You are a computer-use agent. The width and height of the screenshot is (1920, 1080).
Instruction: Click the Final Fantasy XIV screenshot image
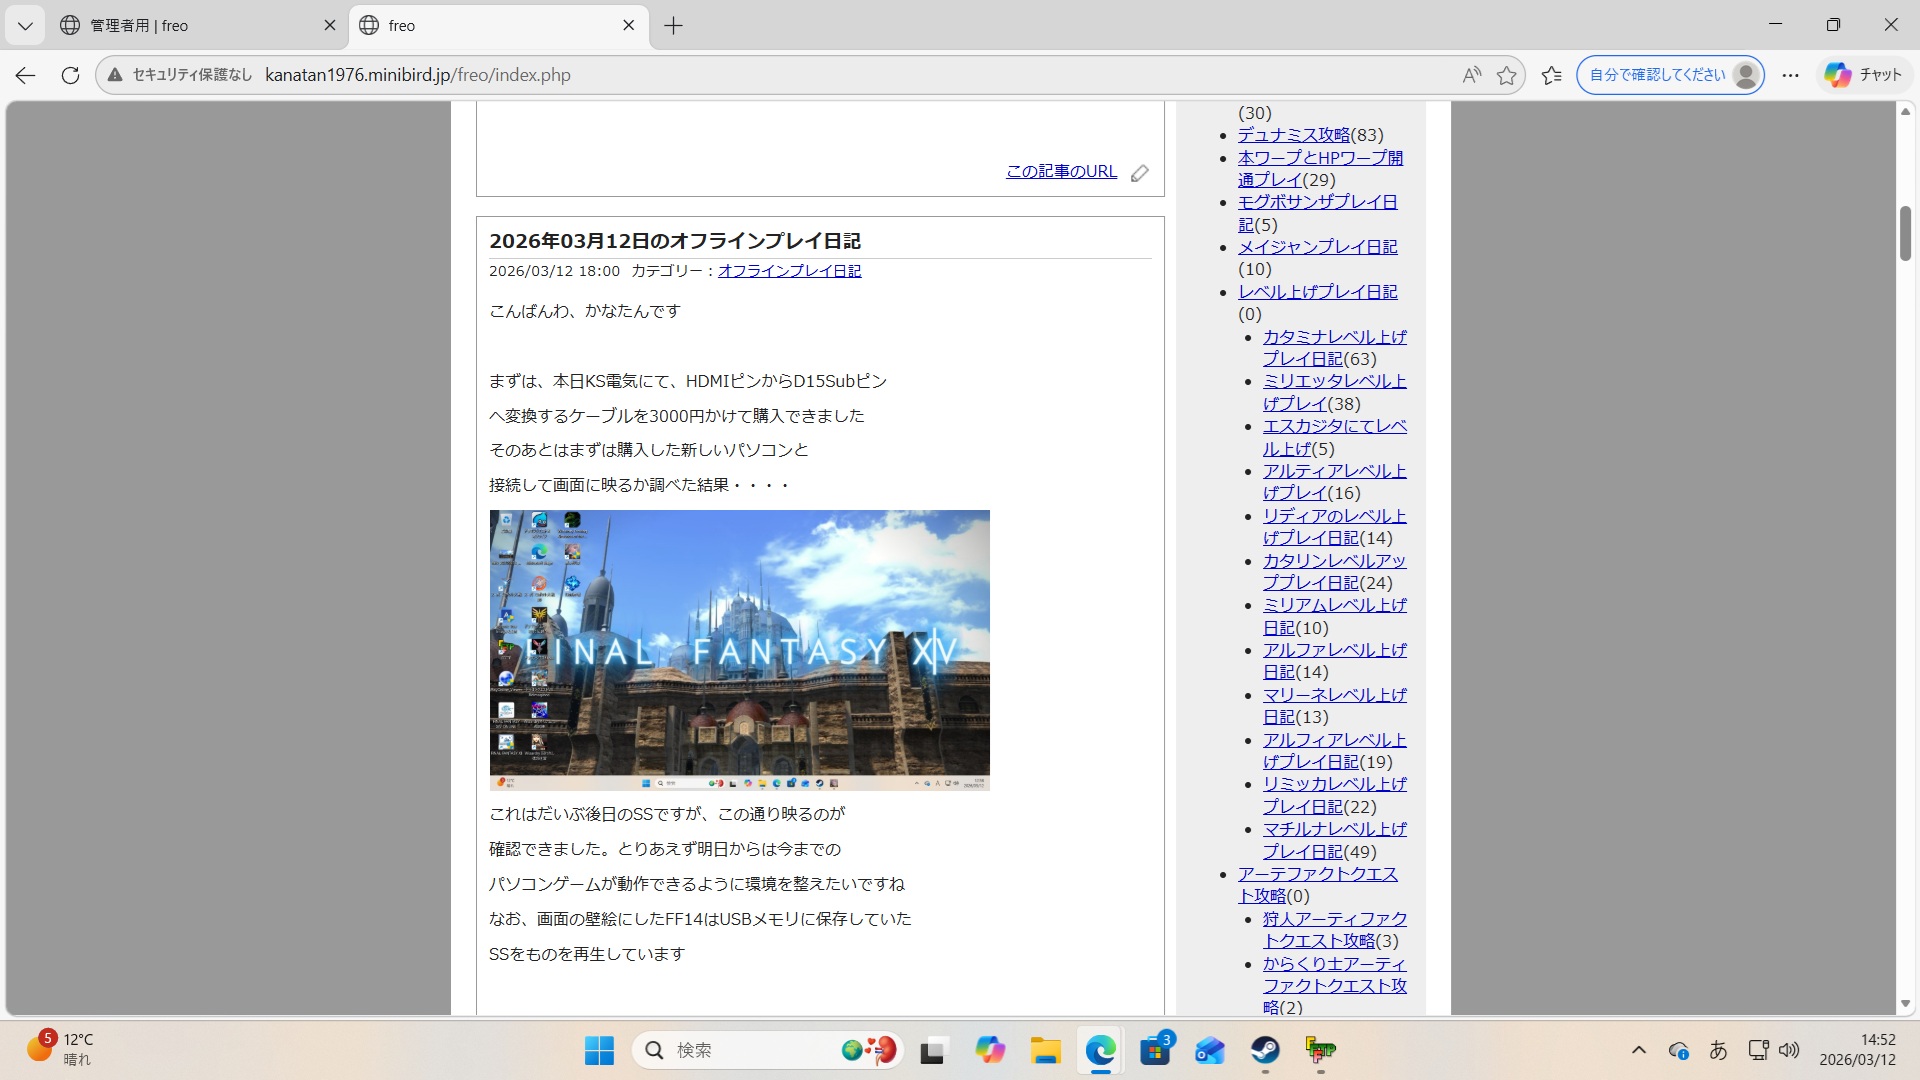[739, 650]
